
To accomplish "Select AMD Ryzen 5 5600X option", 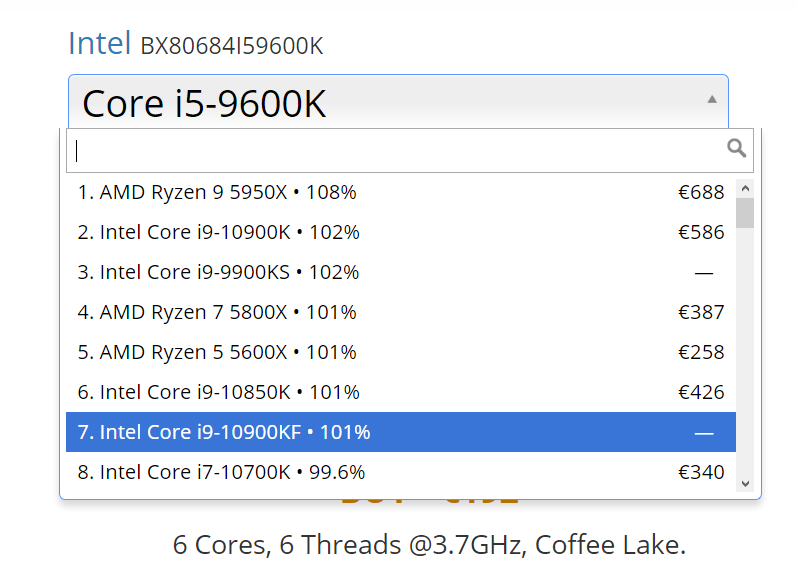I will point(401,352).
